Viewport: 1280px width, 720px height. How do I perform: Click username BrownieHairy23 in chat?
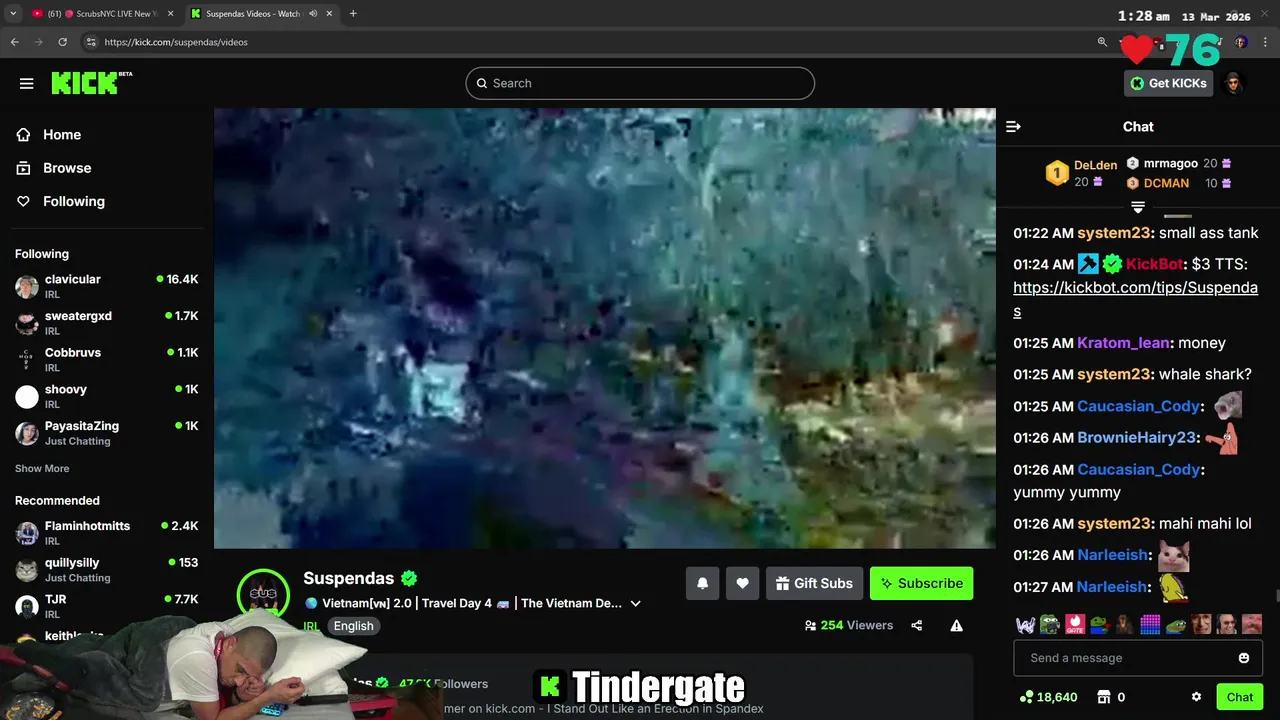click(1137, 437)
